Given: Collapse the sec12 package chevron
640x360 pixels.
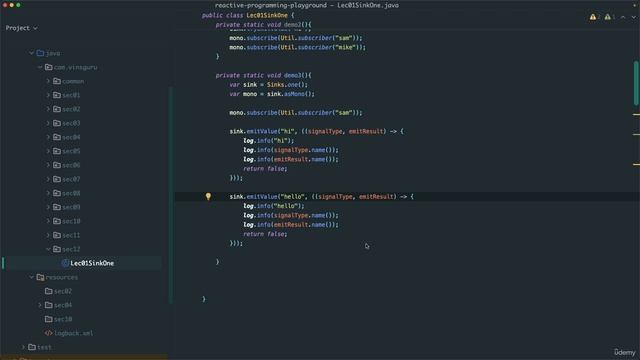Looking at the screenshot, I should (48, 249).
